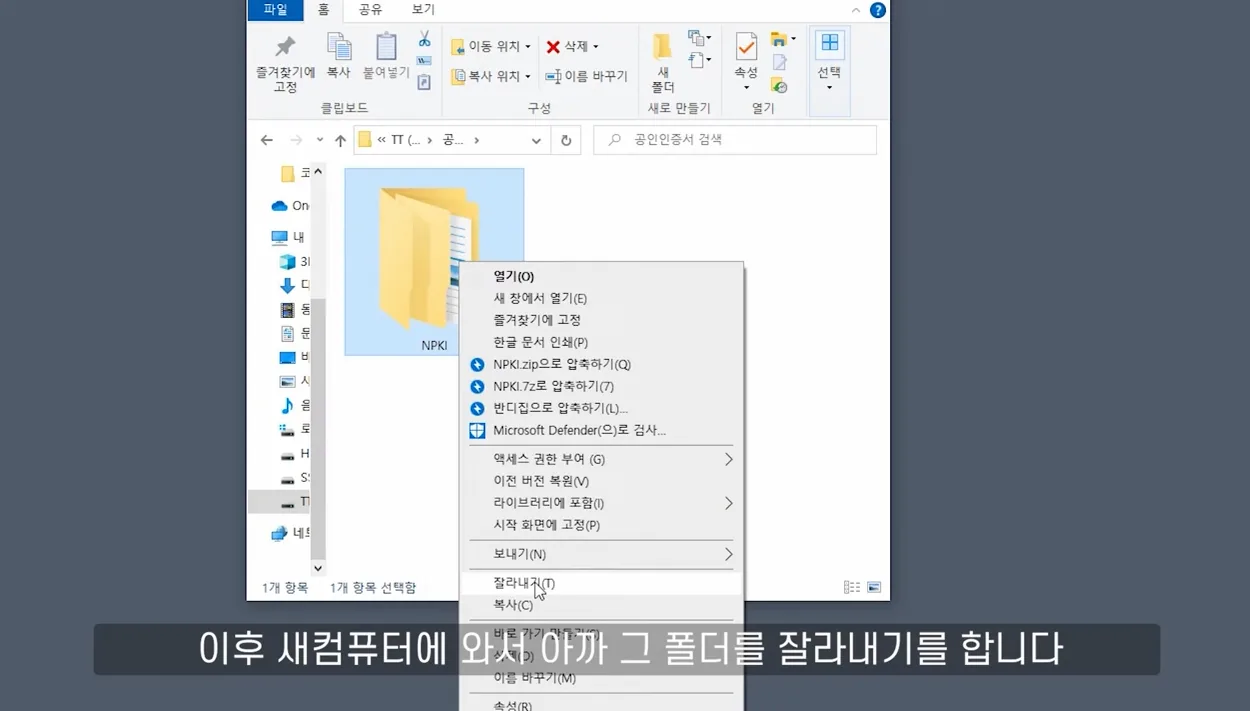
Task: Click 이름 바꾸기 in the ribbon
Action: tap(586, 76)
